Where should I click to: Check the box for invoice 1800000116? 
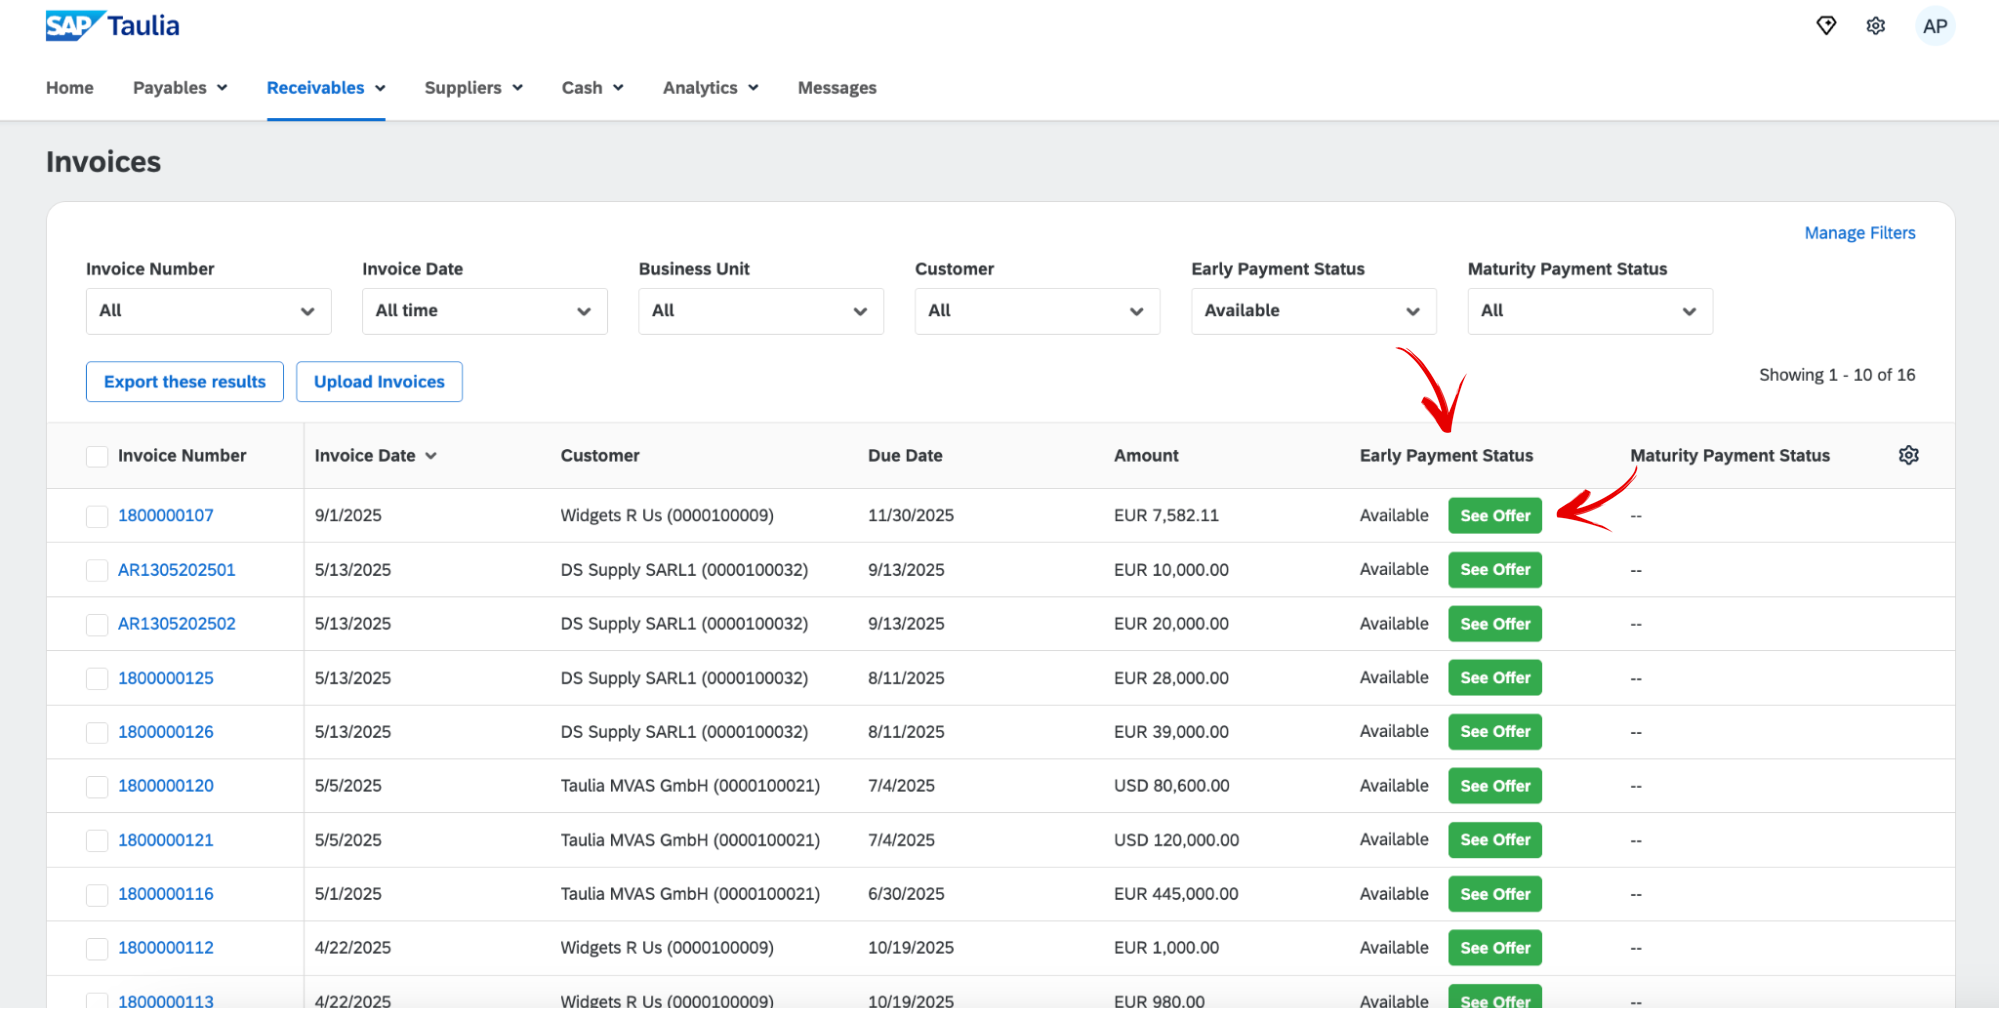click(97, 894)
